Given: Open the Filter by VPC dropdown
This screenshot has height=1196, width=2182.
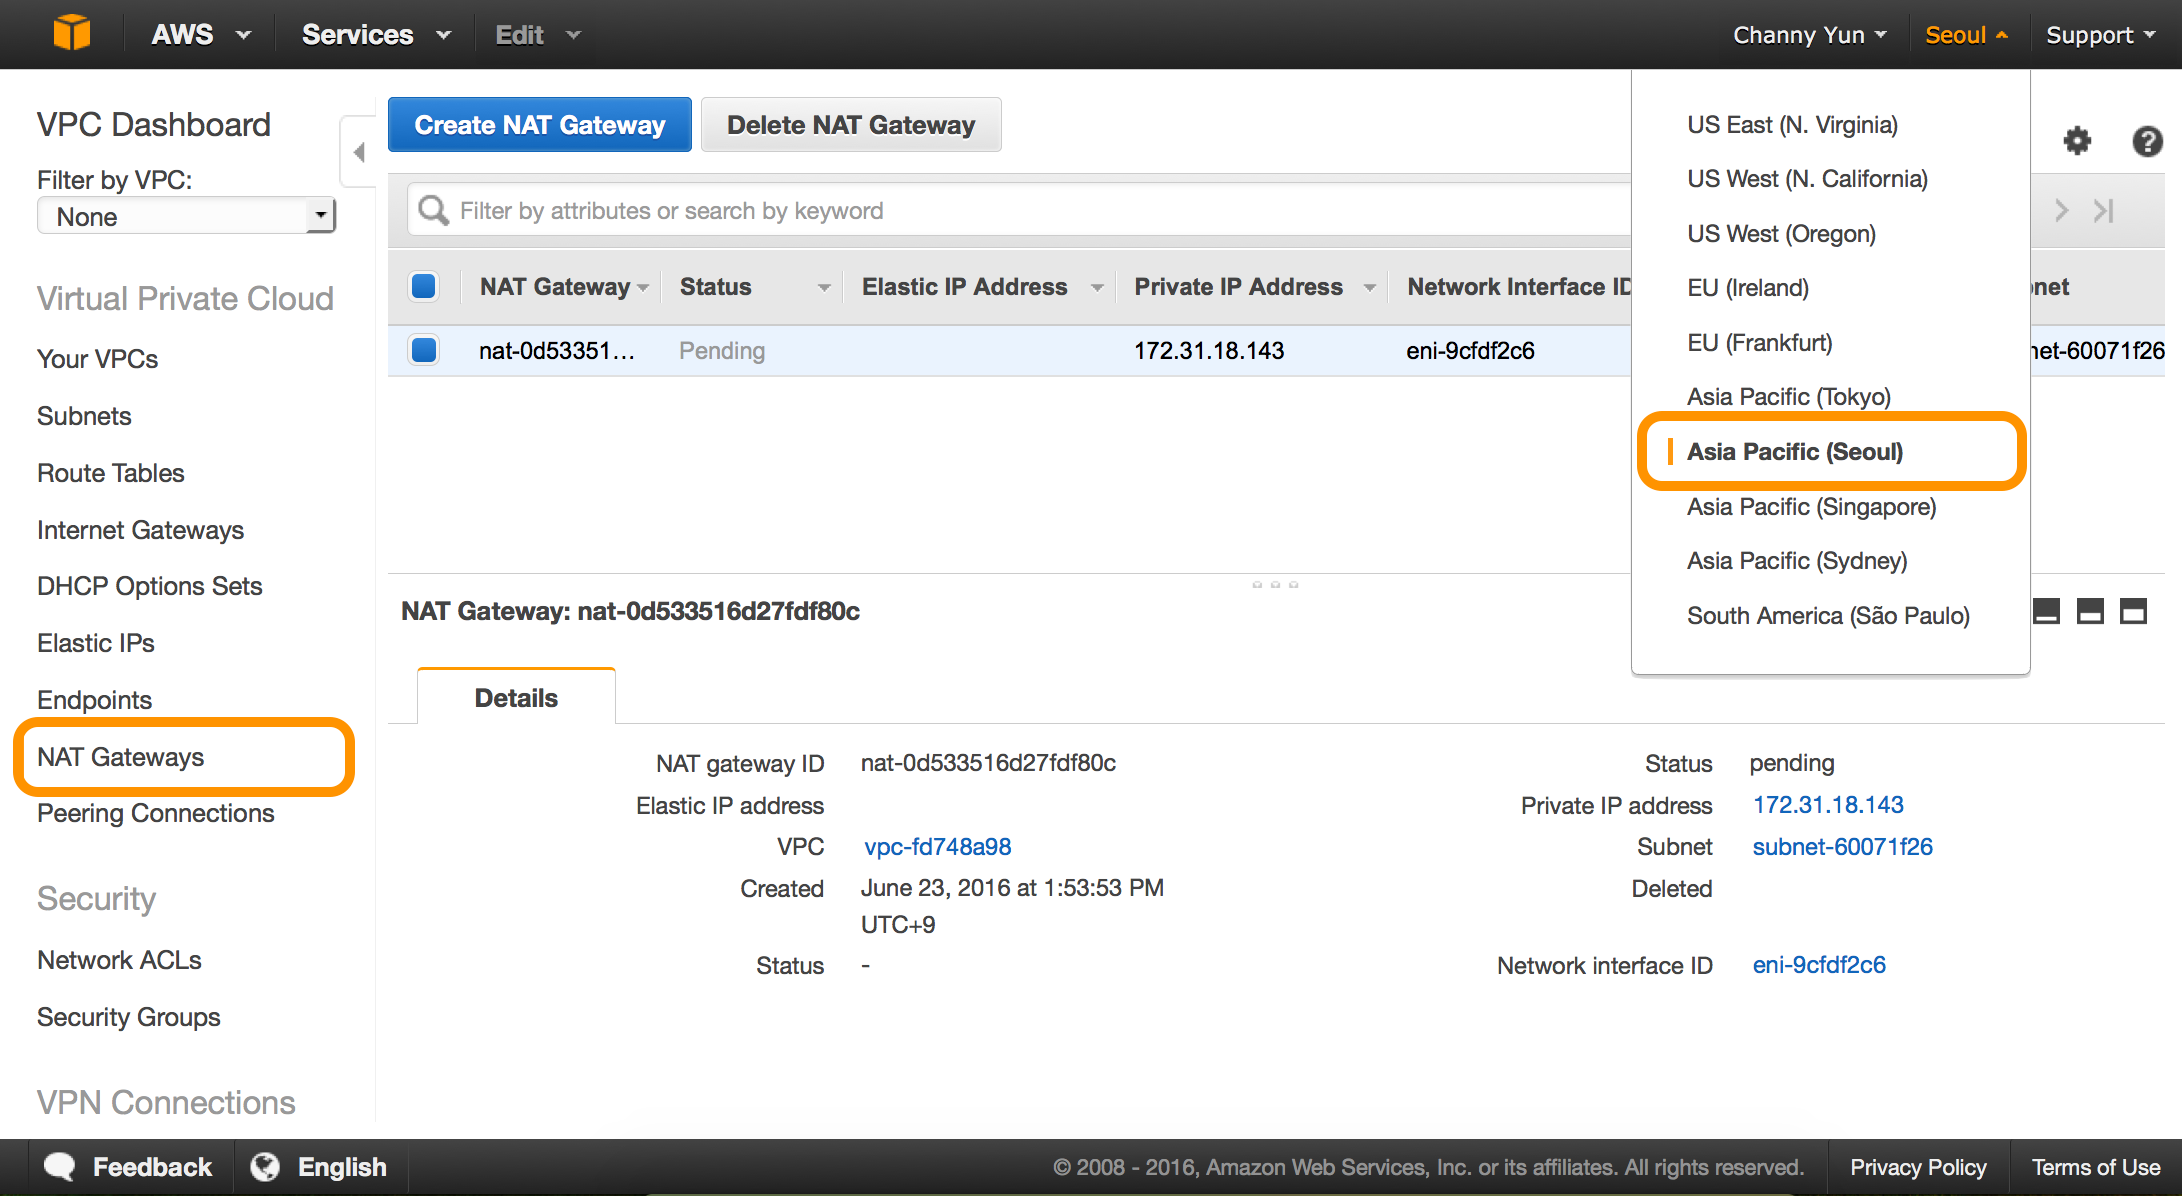Looking at the screenshot, I should [x=186, y=216].
